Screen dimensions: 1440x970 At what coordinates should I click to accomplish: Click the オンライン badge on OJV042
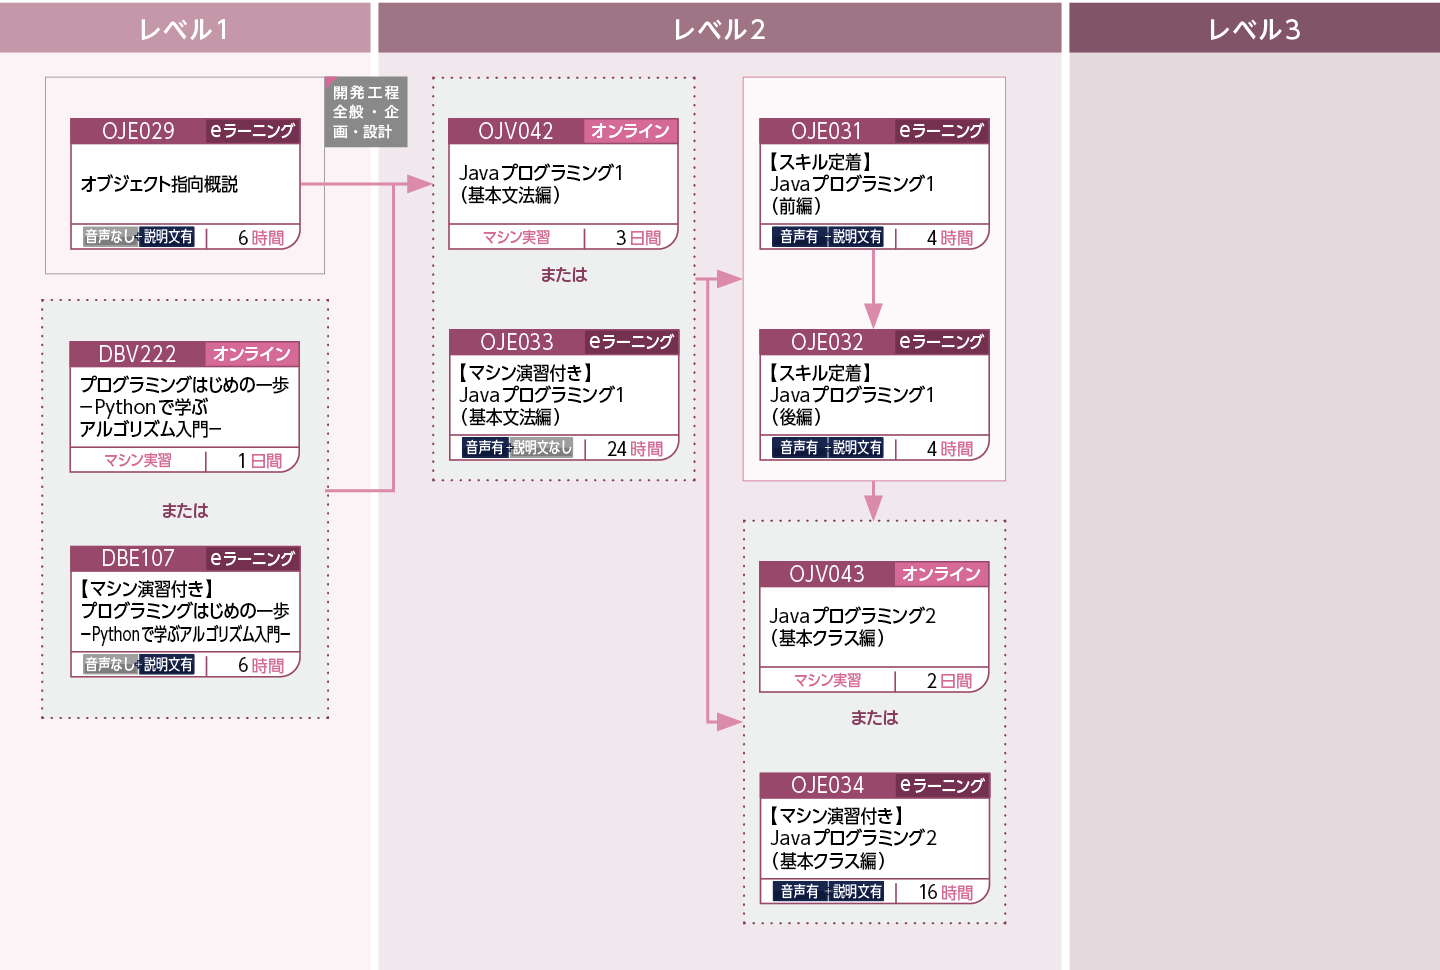point(630,131)
